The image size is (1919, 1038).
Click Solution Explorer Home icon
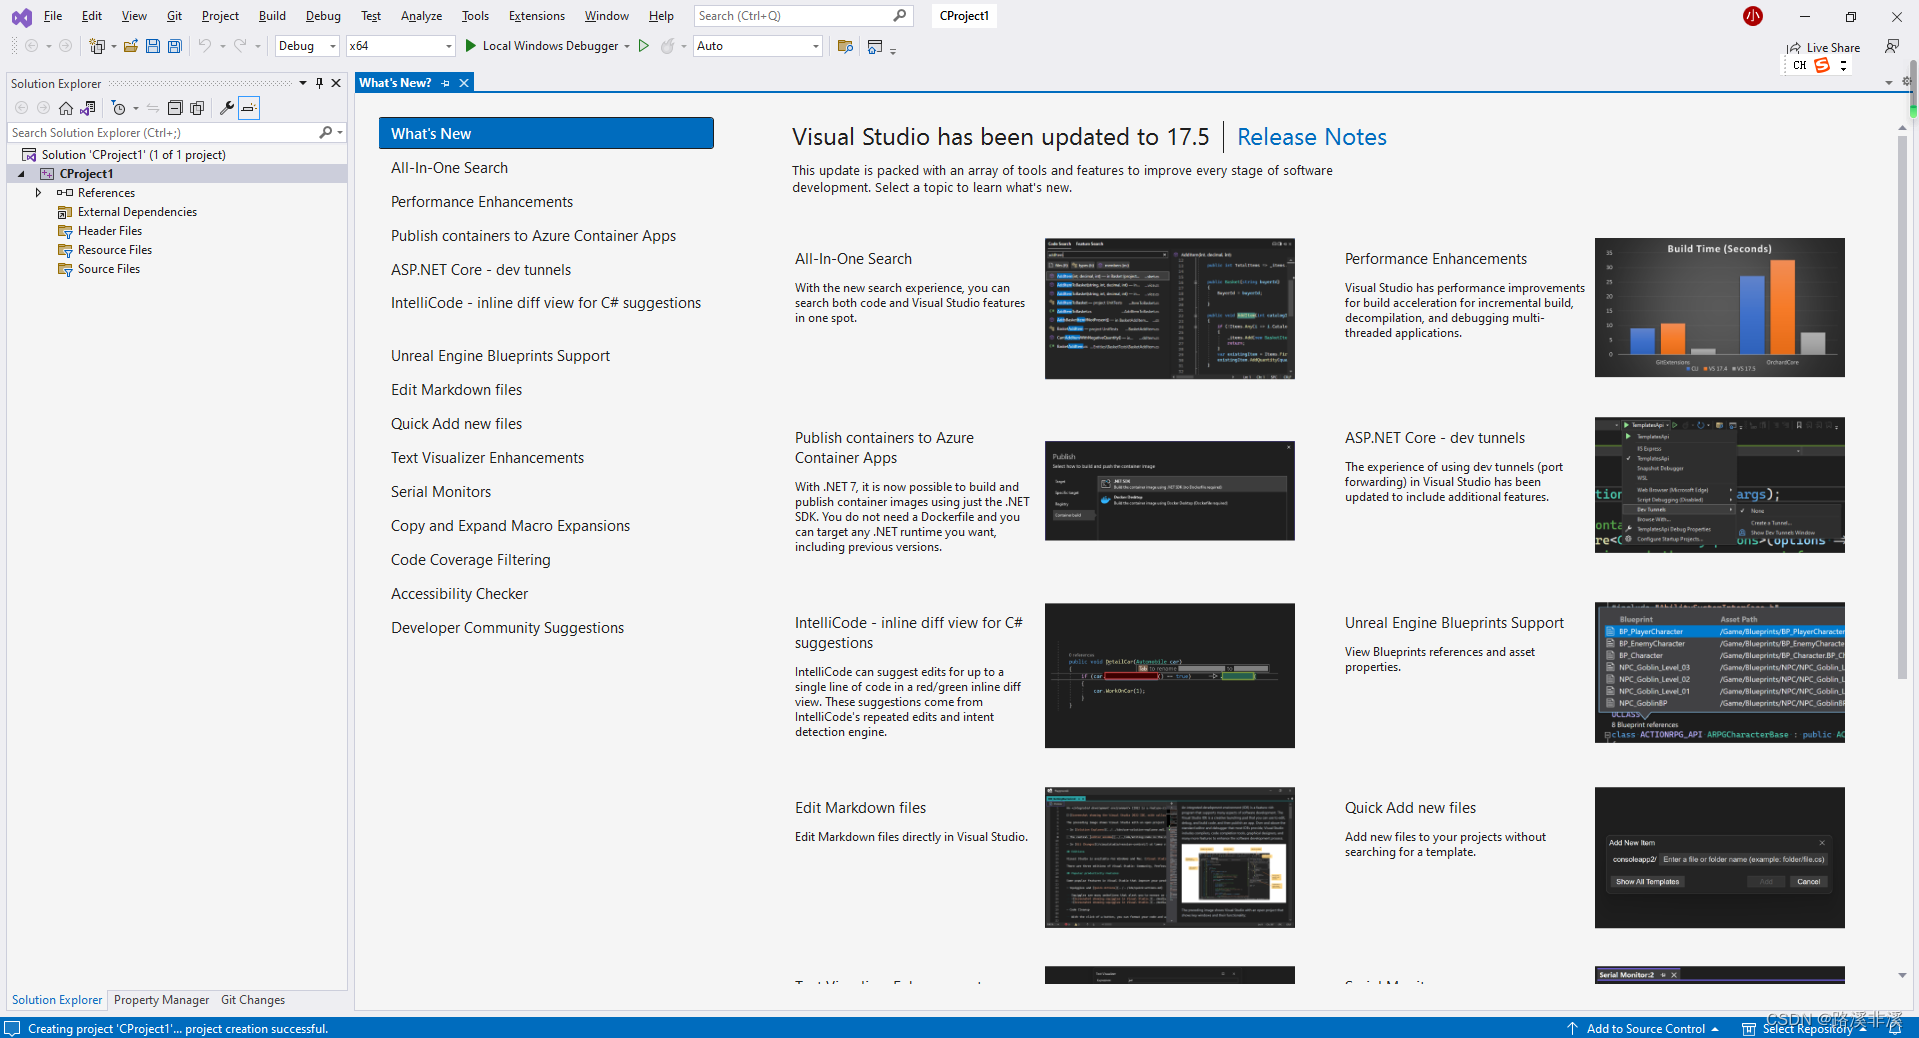click(66, 108)
